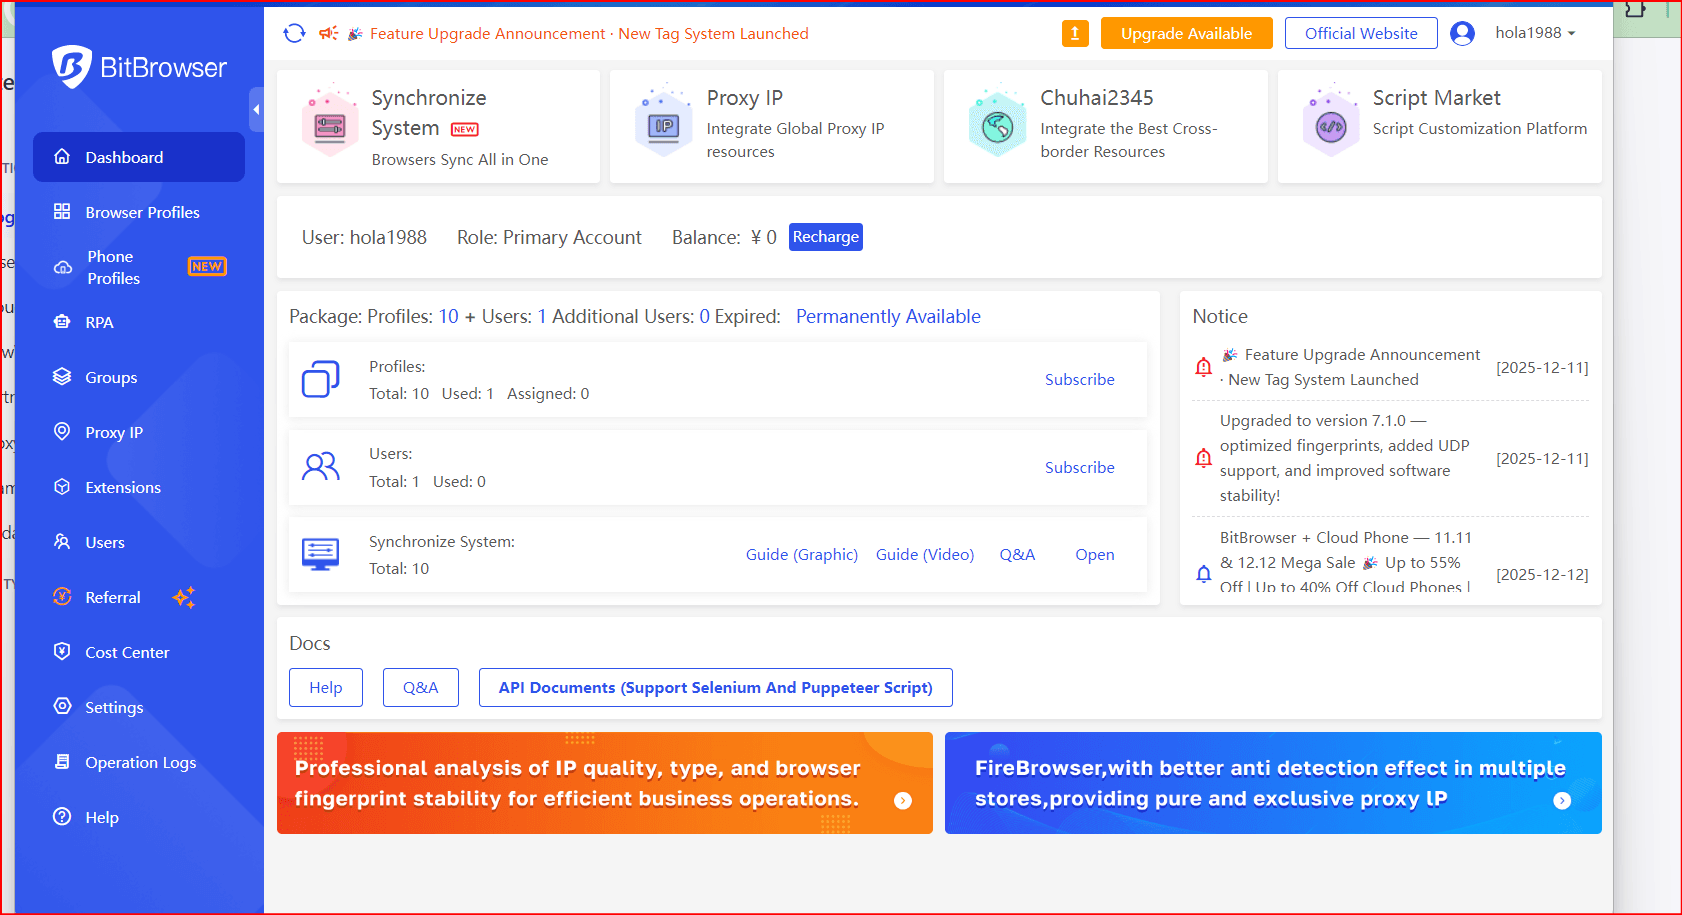Click the user avatar icon
The width and height of the screenshot is (1682, 915).
(x=1462, y=33)
